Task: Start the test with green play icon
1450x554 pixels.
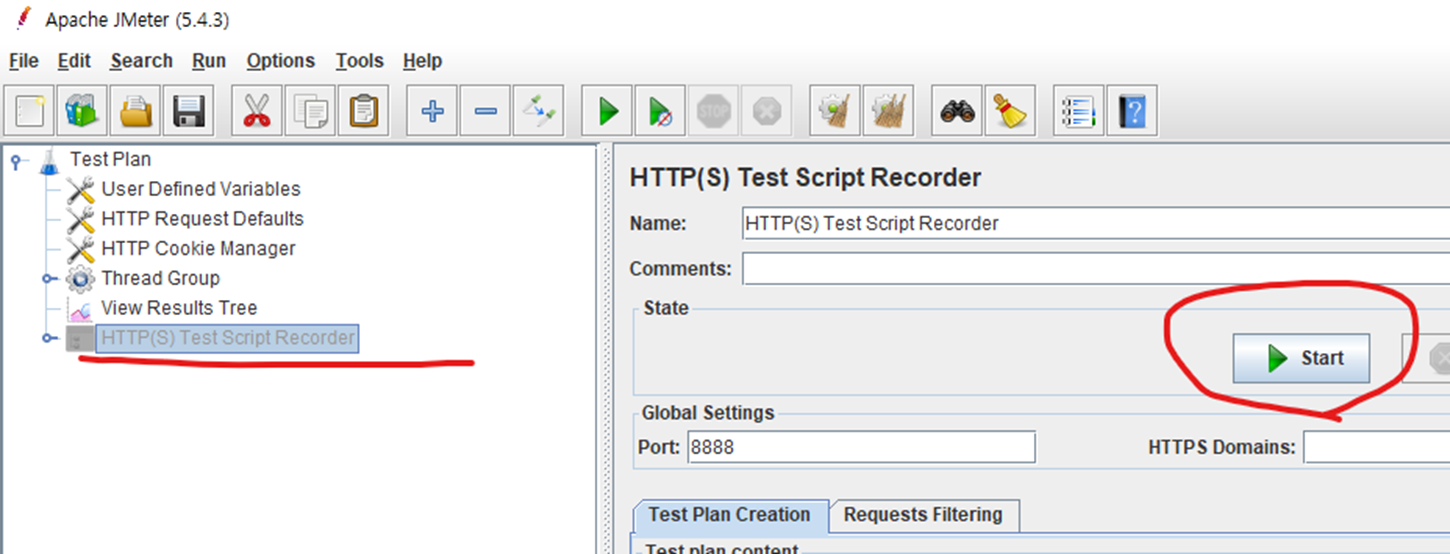Action: (607, 110)
